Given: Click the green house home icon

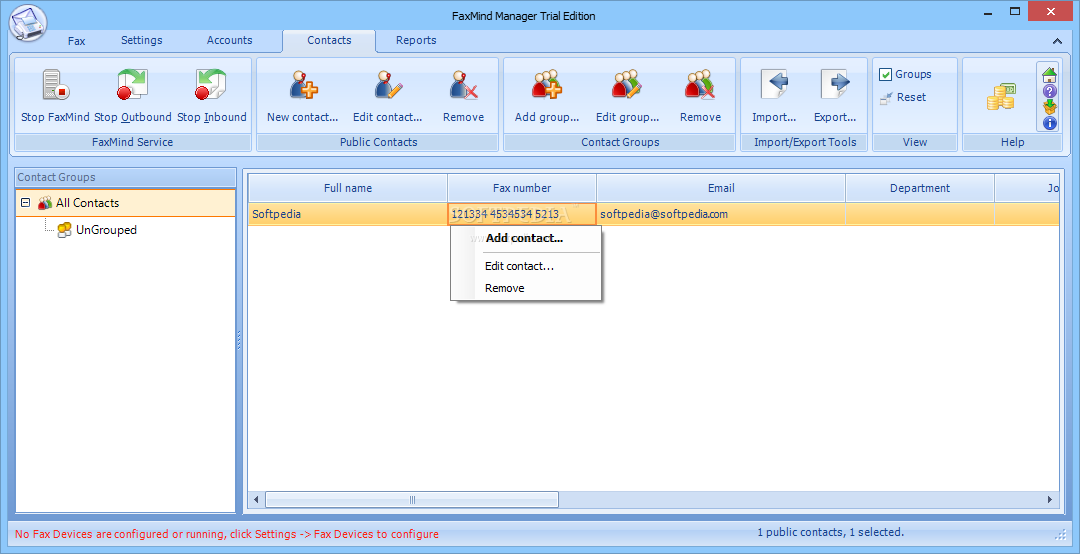Looking at the screenshot, I should click(x=1049, y=74).
